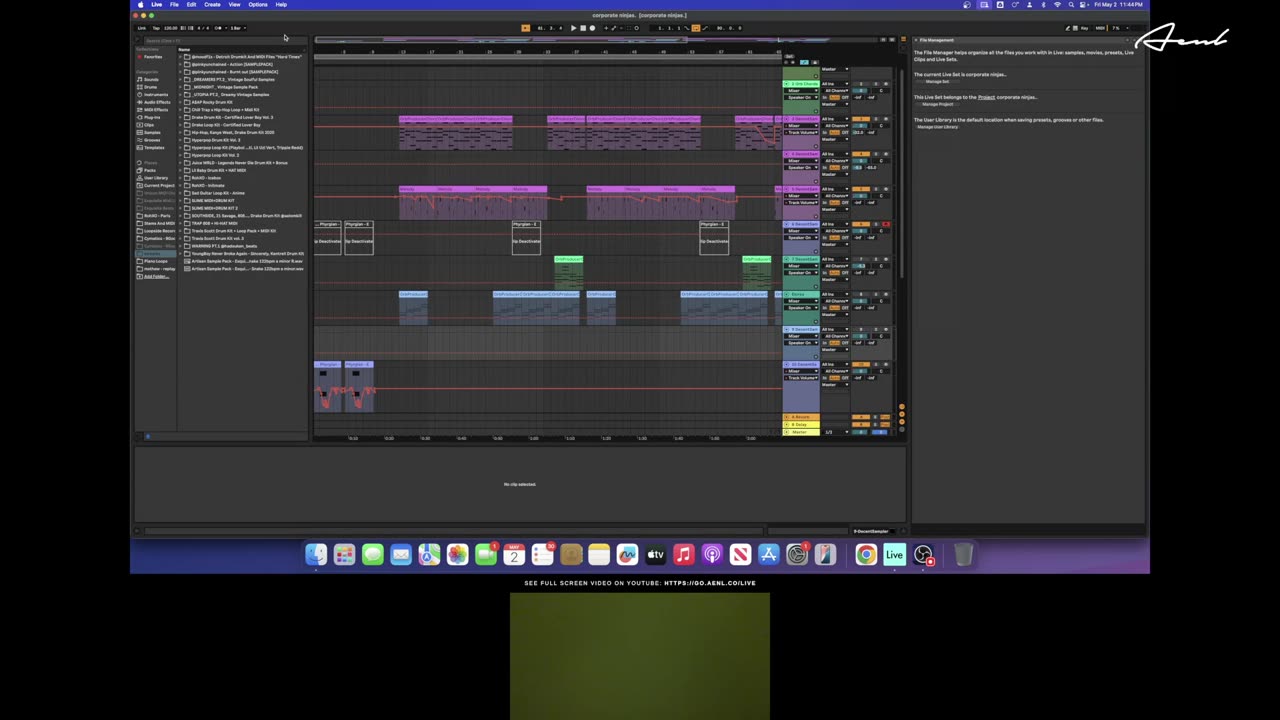Open Finder from the Dock
This screenshot has width=1280, height=720.
(x=316, y=555)
